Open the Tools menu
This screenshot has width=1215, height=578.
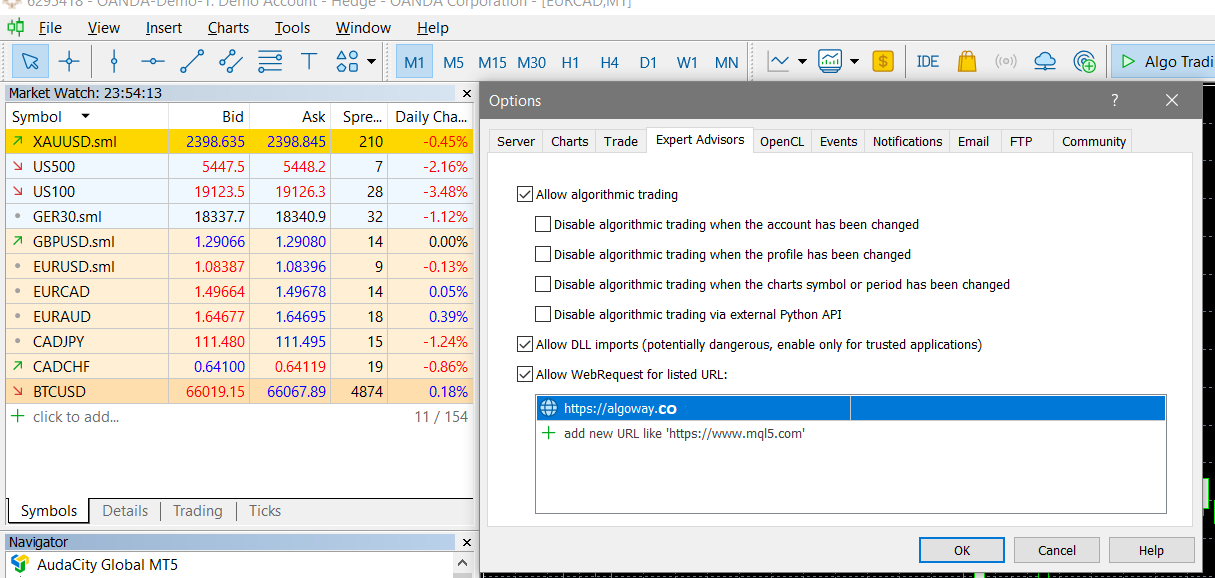coord(293,28)
